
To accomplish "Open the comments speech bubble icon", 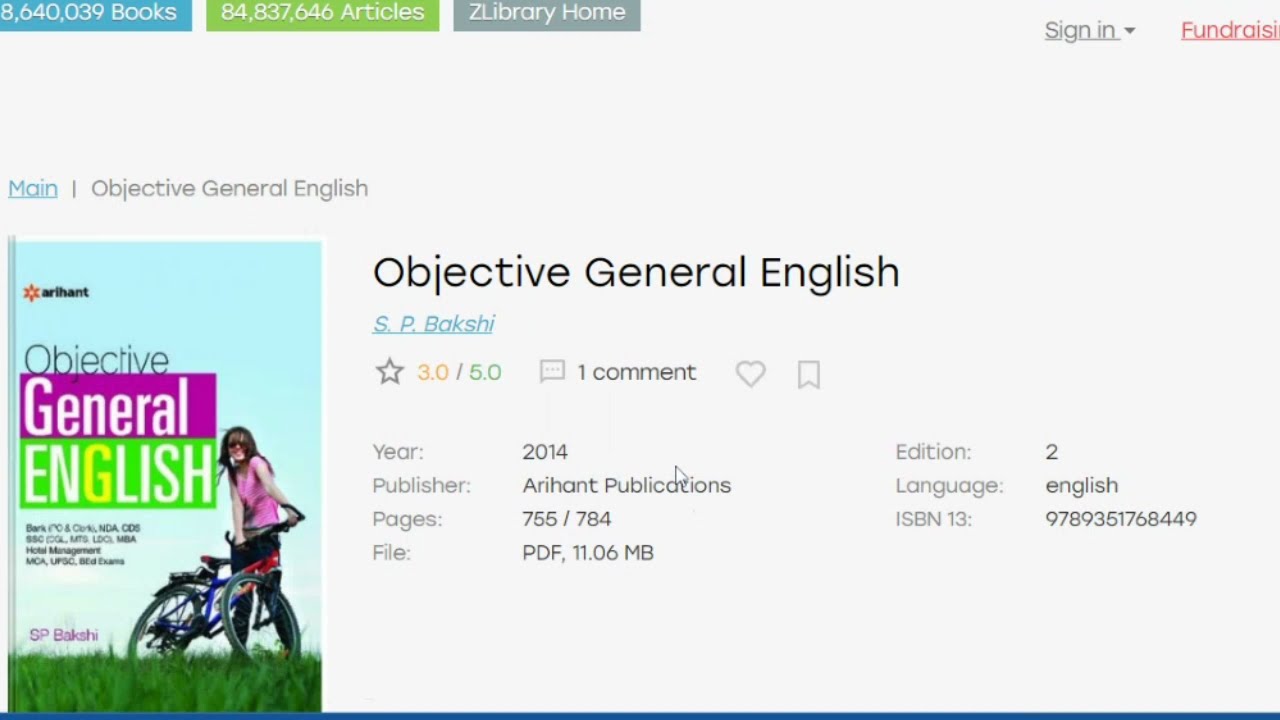I will pyautogui.click(x=552, y=372).
